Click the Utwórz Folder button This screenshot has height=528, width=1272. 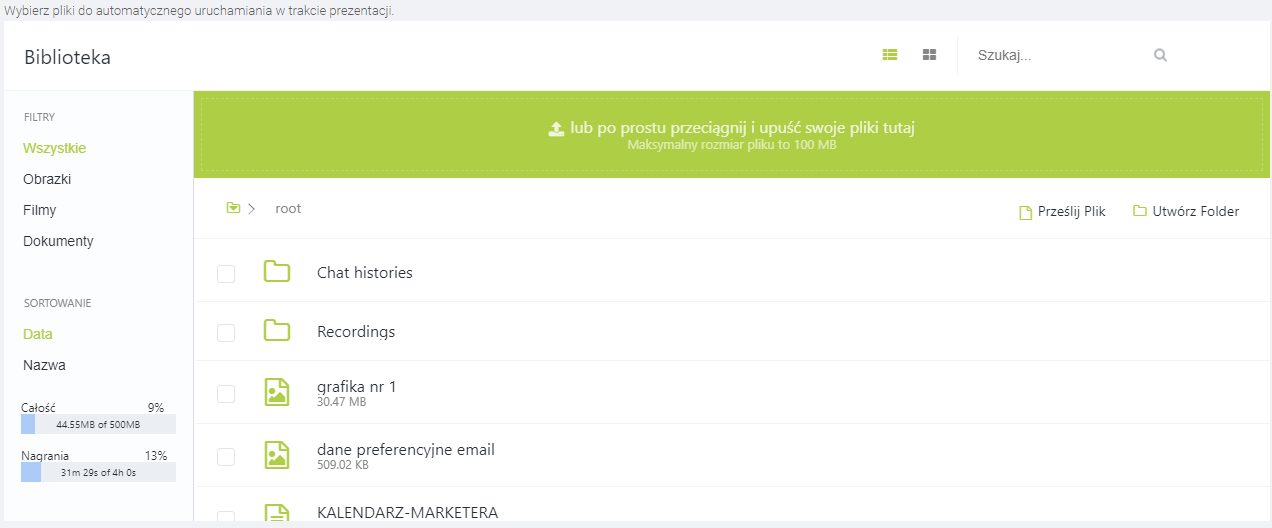[x=1186, y=212]
